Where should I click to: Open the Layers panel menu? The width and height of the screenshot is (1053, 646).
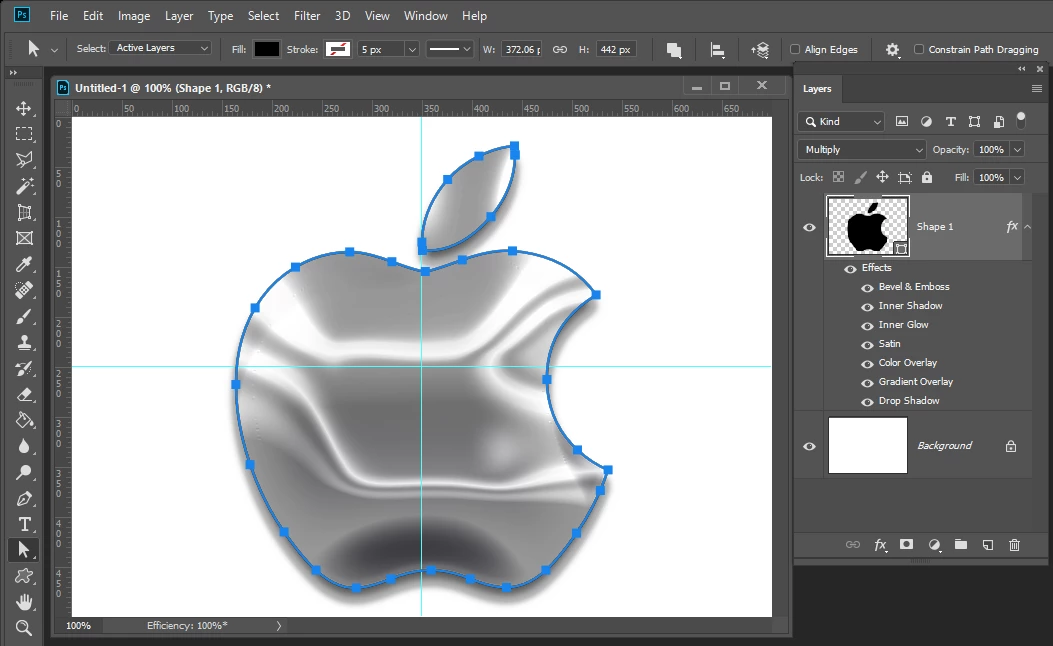1037,89
